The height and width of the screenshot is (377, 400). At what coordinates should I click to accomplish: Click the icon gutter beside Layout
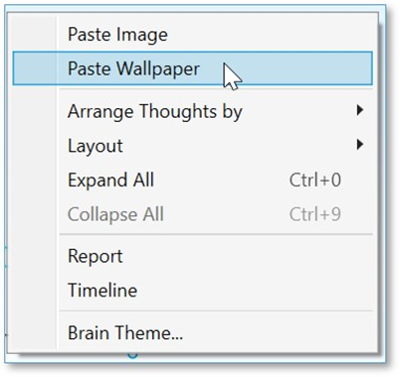34,145
